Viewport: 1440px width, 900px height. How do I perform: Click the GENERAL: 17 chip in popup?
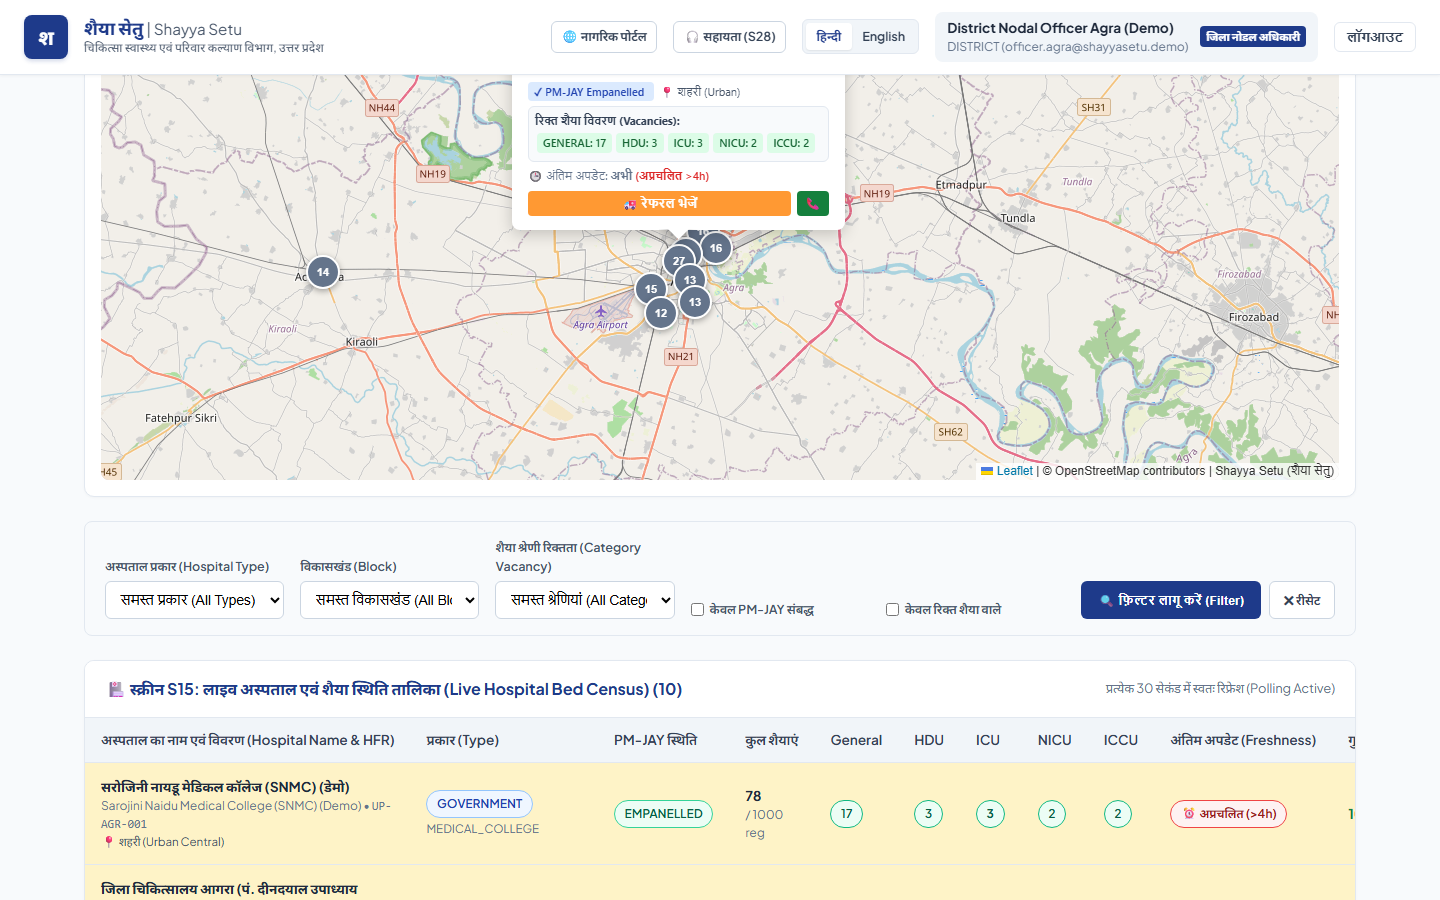[x=574, y=143]
